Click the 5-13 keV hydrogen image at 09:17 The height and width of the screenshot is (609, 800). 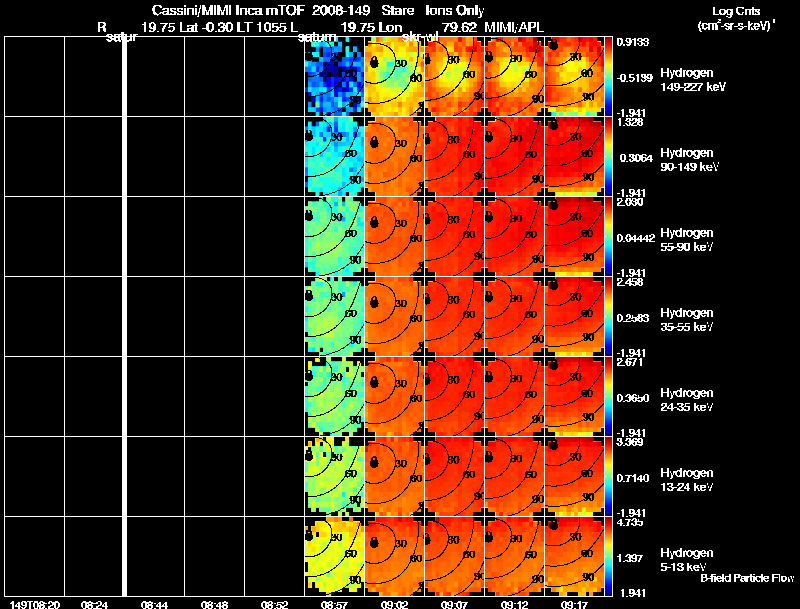[x=574, y=556]
